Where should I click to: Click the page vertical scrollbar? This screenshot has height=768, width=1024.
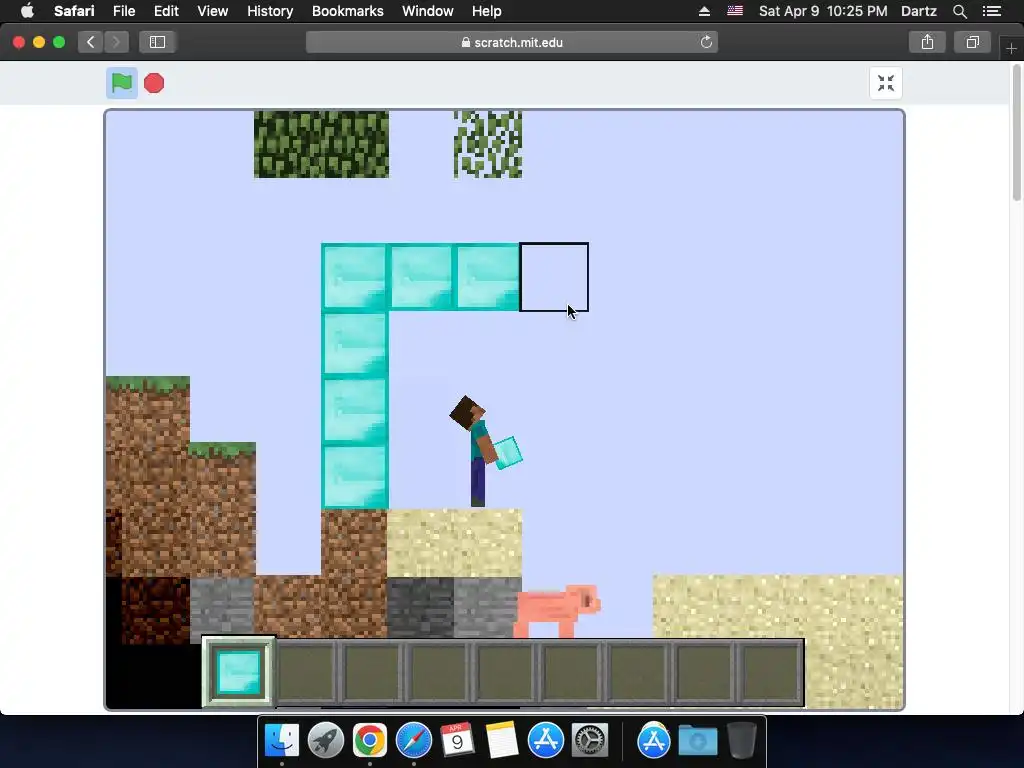[x=1017, y=131]
